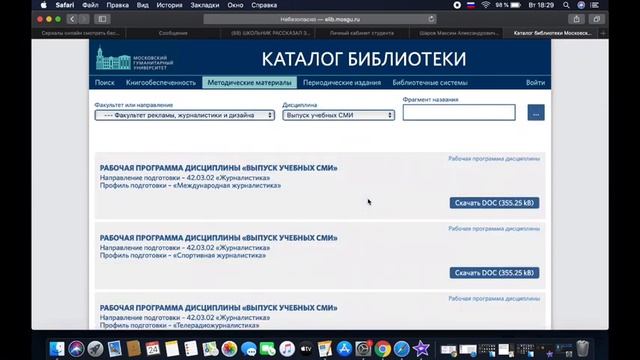This screenshot has height=360, width=640.
Task: Switch to the Личный кабинет студента browser tab
Action: [x=362, y=33]
